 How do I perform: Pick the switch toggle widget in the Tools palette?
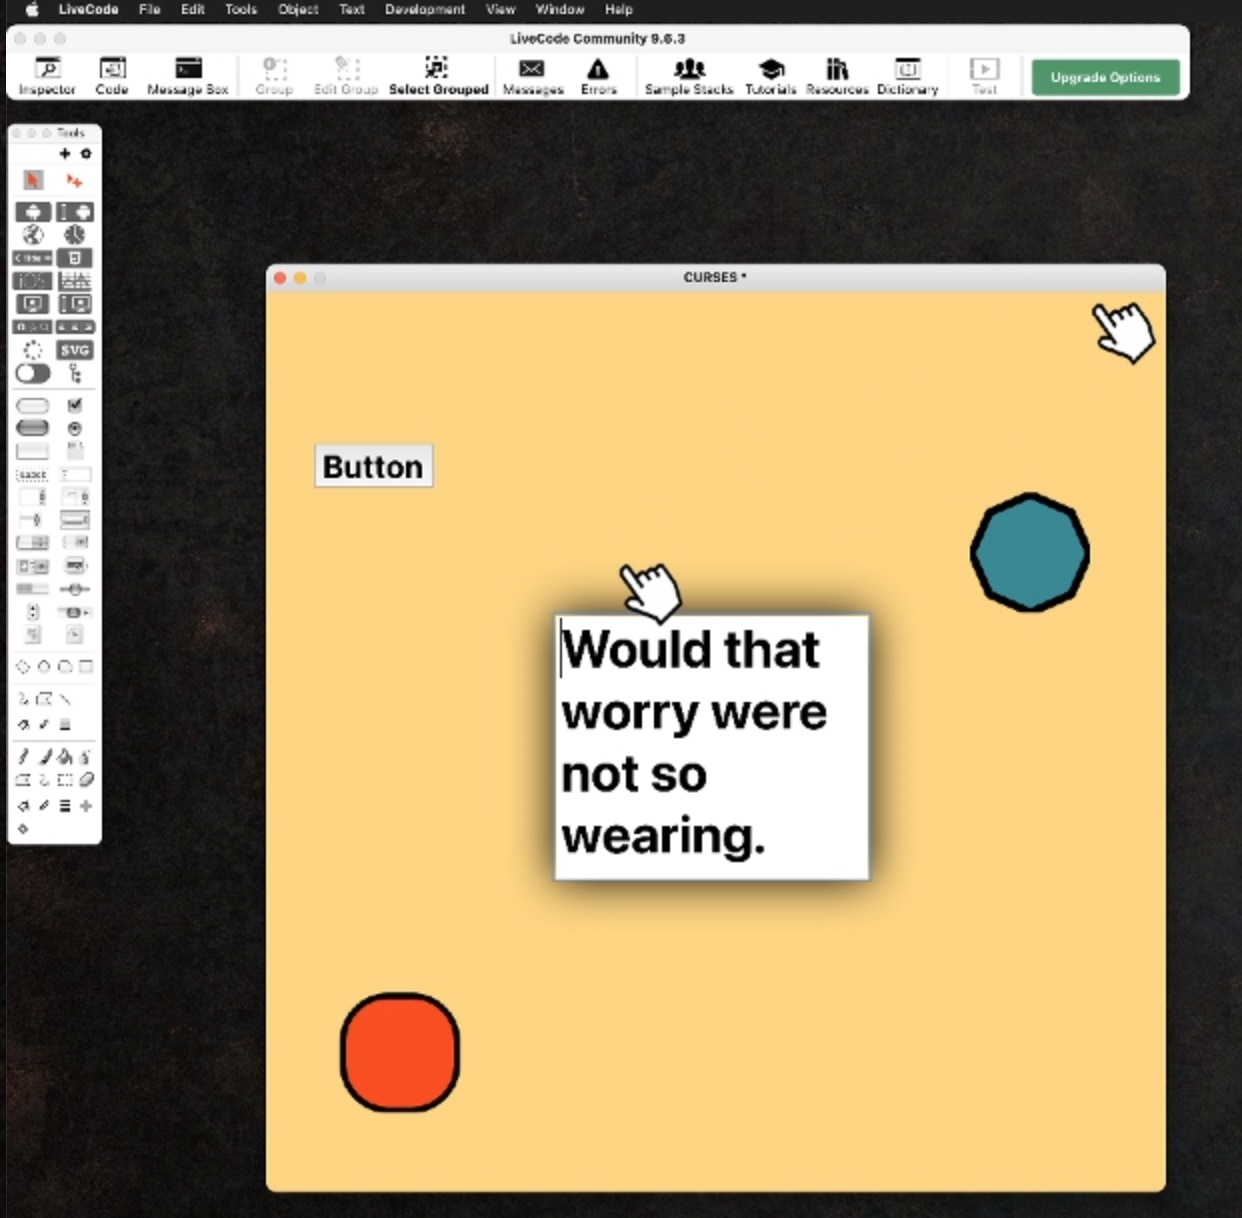pos(33,373)
